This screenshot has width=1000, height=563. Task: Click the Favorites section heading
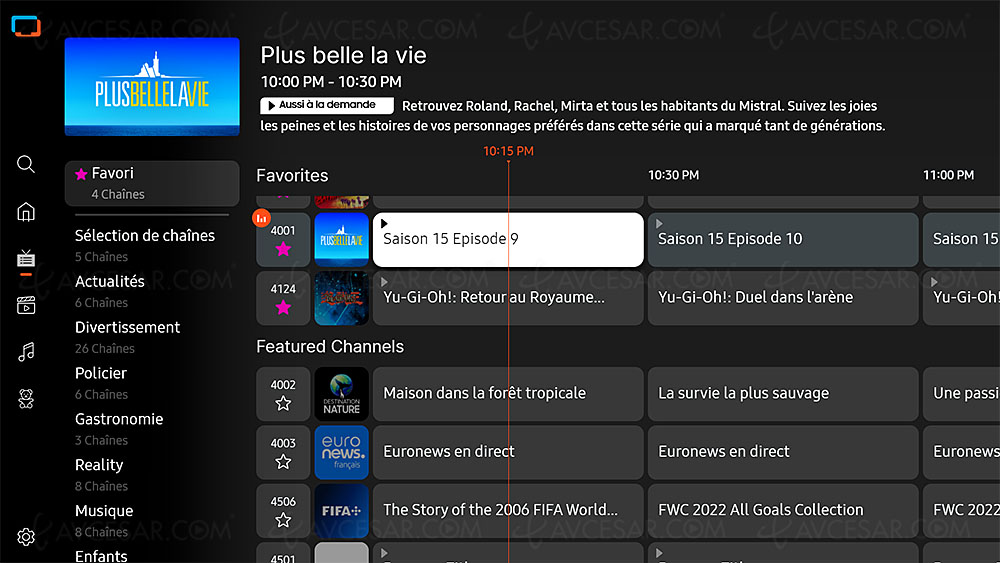point(292,176)
